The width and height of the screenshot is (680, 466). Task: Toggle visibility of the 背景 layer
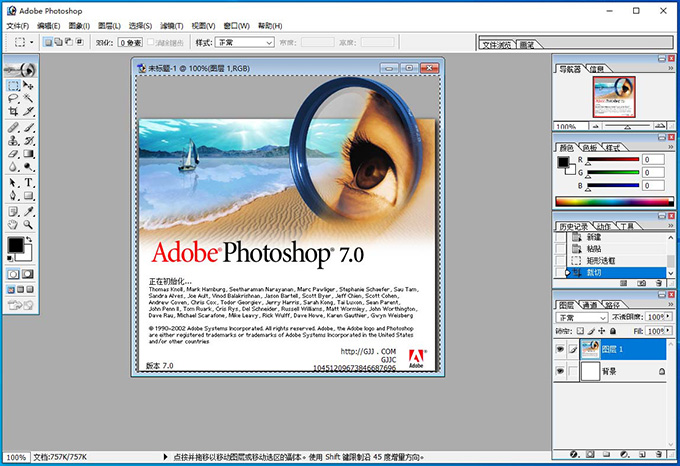pyautogui.click(x=560, y=372)
